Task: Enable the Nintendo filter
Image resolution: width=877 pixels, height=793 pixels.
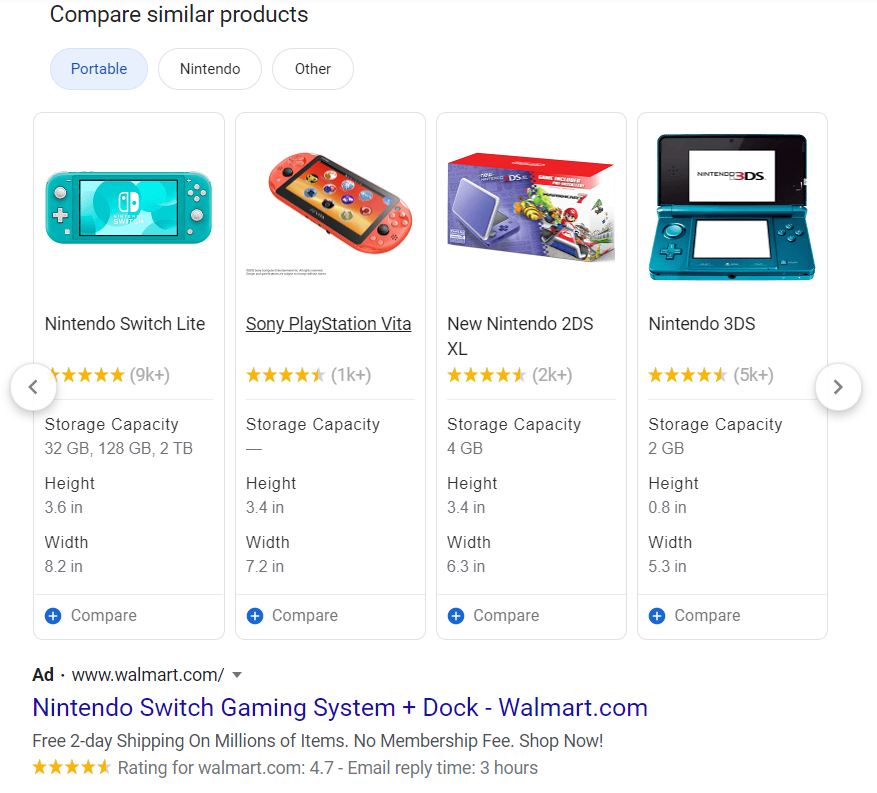Action: pyautogui.click(x=209, y=68)
